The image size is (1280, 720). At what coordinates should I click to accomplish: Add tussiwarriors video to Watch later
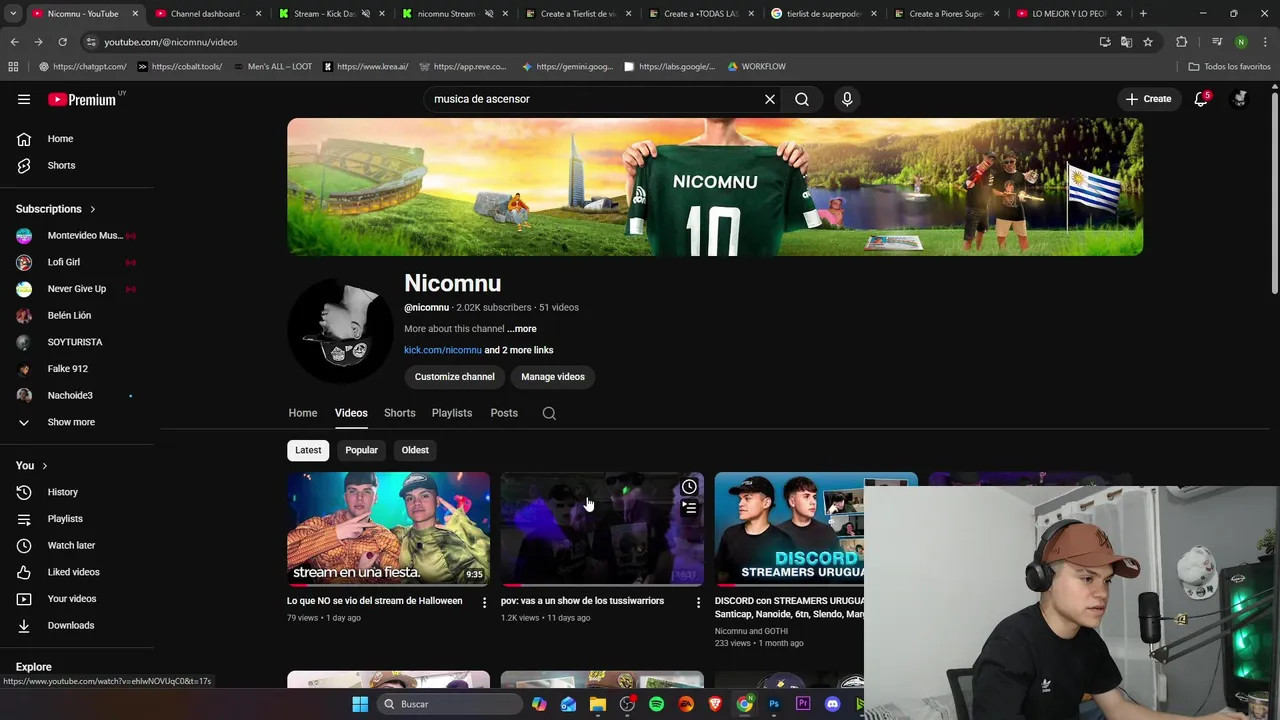(689, 487)
